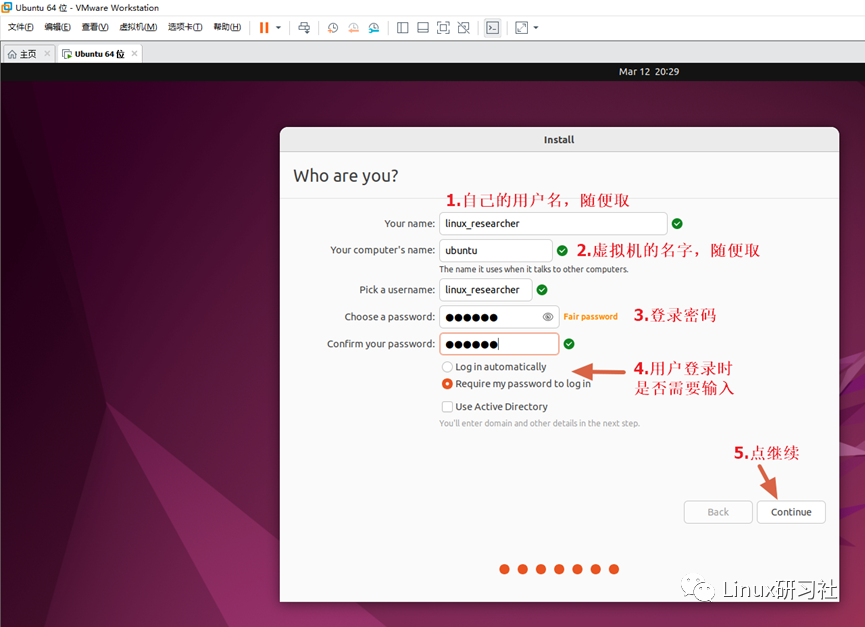
Task: Open the 虚拟机(M) menu
Action: [138, 27]
